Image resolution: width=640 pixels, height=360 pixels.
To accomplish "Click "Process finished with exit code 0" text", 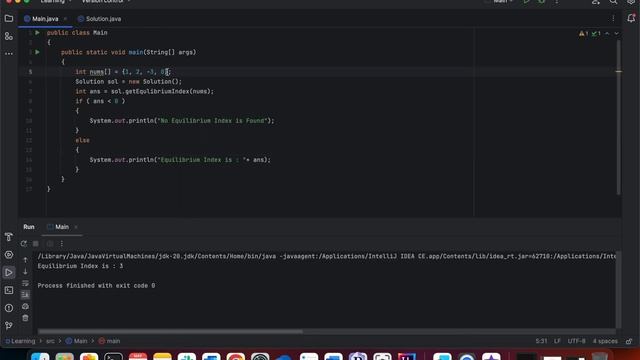I will pos(96,286).
